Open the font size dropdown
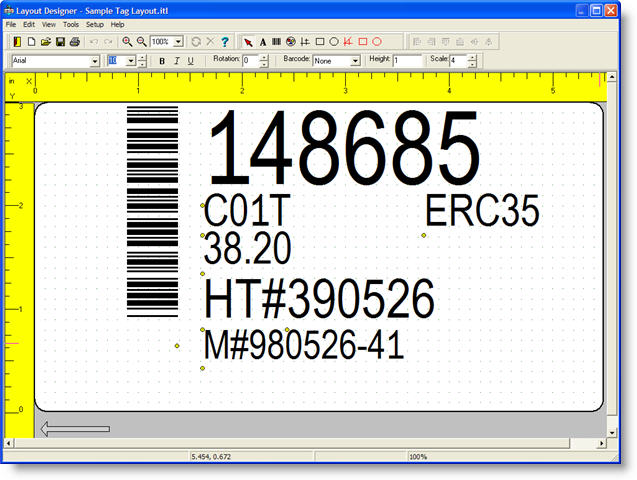637x480 pixels. click(131, 61)
